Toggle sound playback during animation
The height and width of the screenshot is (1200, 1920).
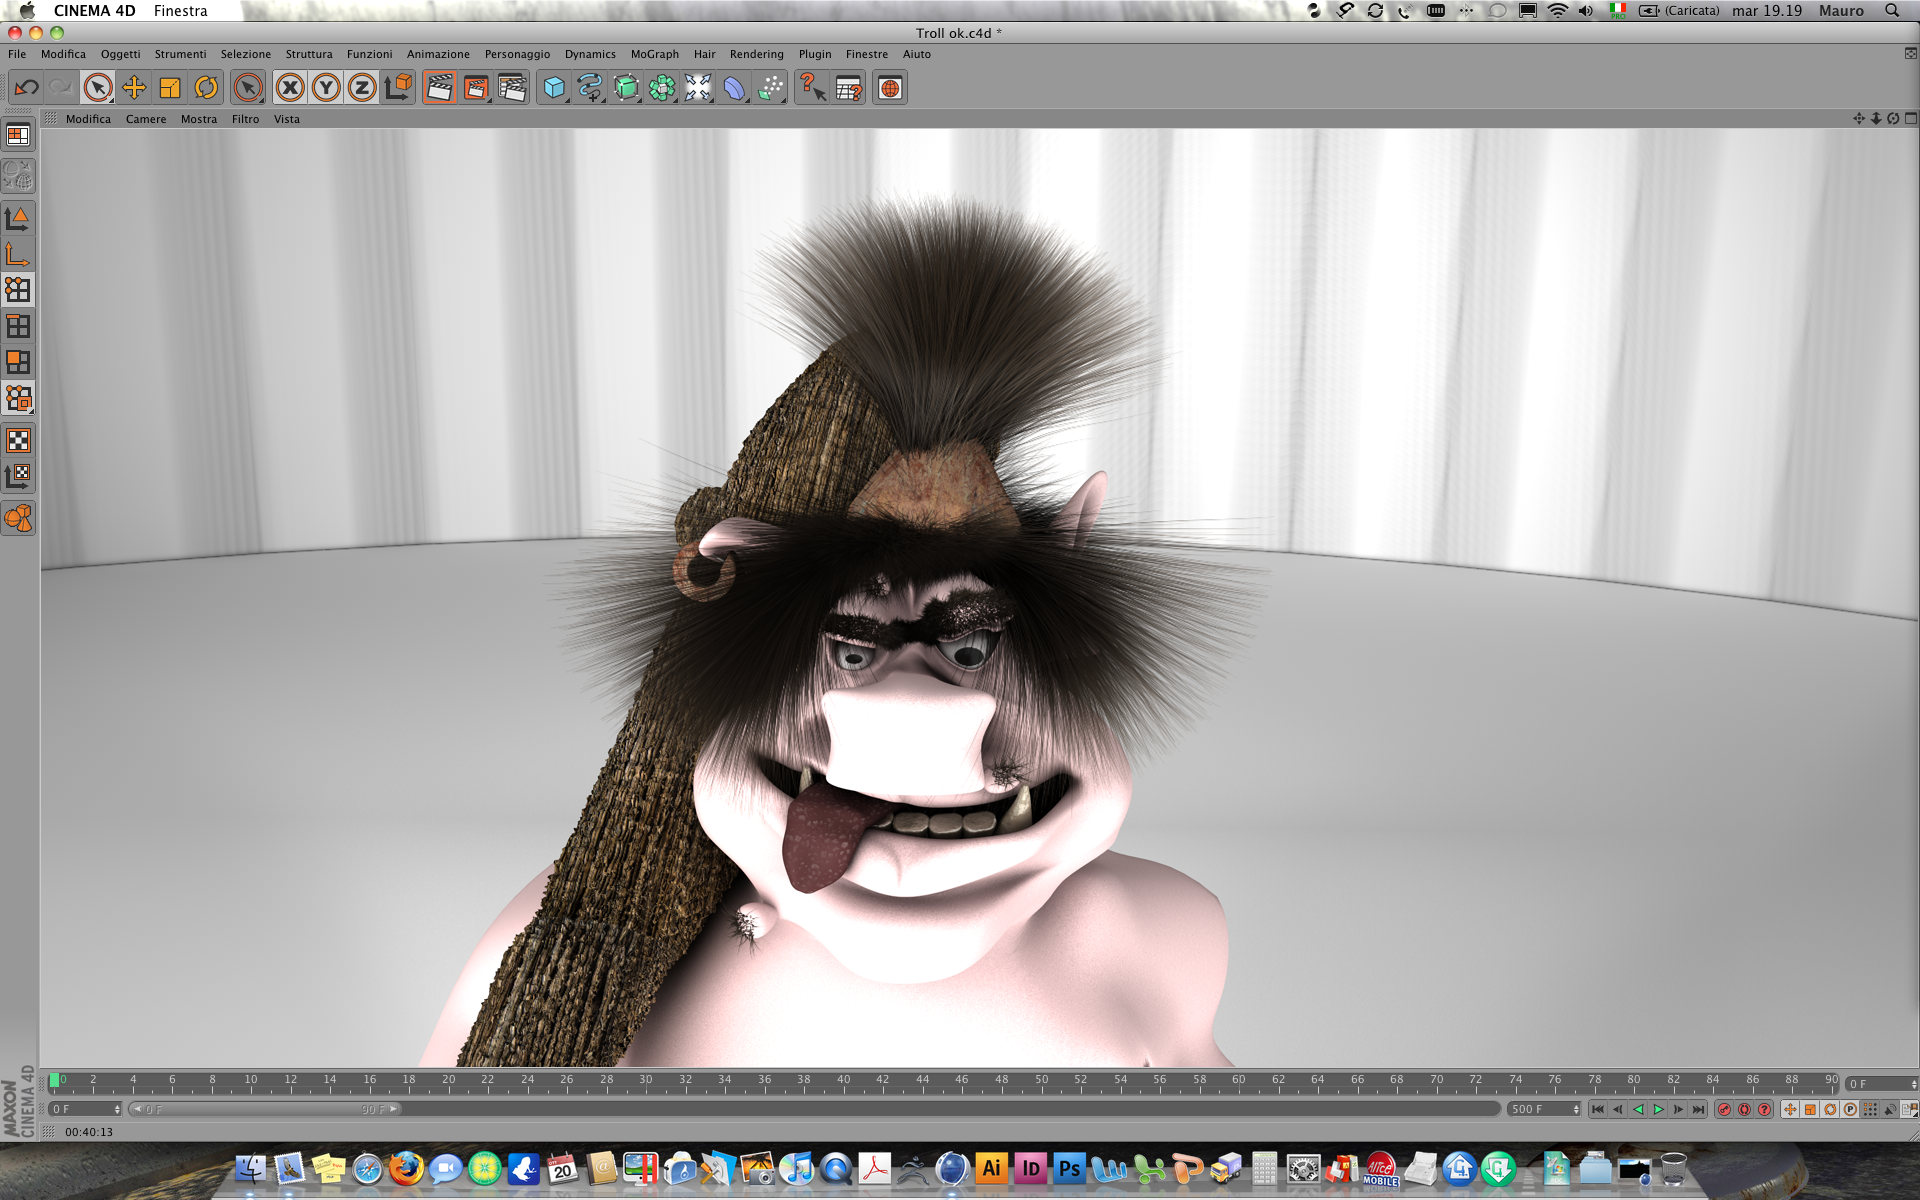coord(1890,1109)
